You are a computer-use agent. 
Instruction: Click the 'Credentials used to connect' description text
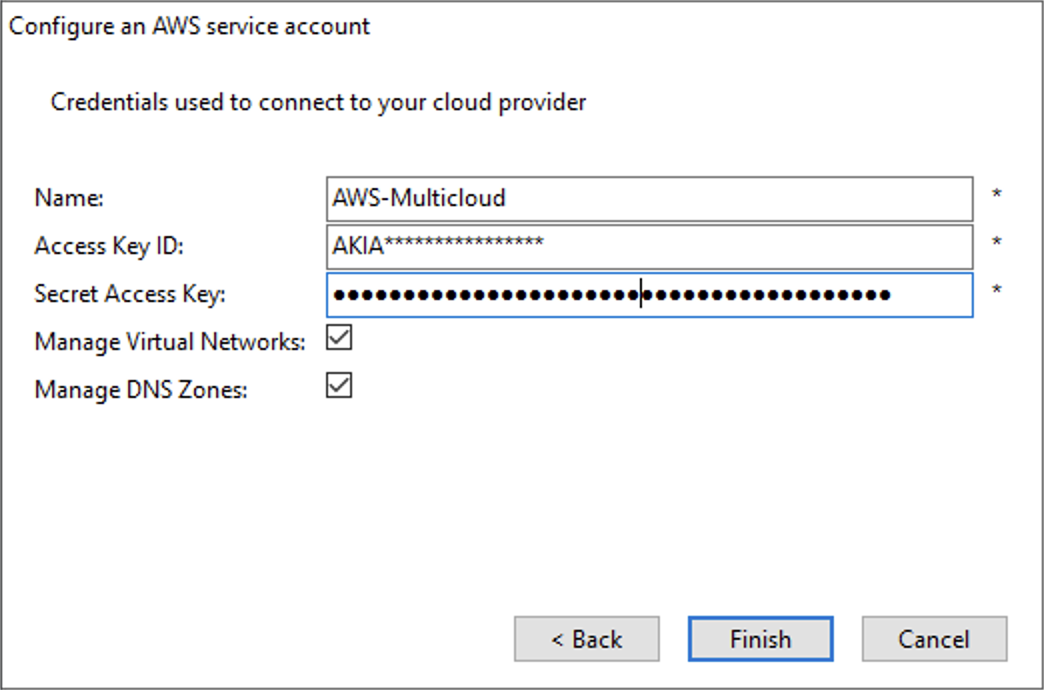(x=318, y=102)
